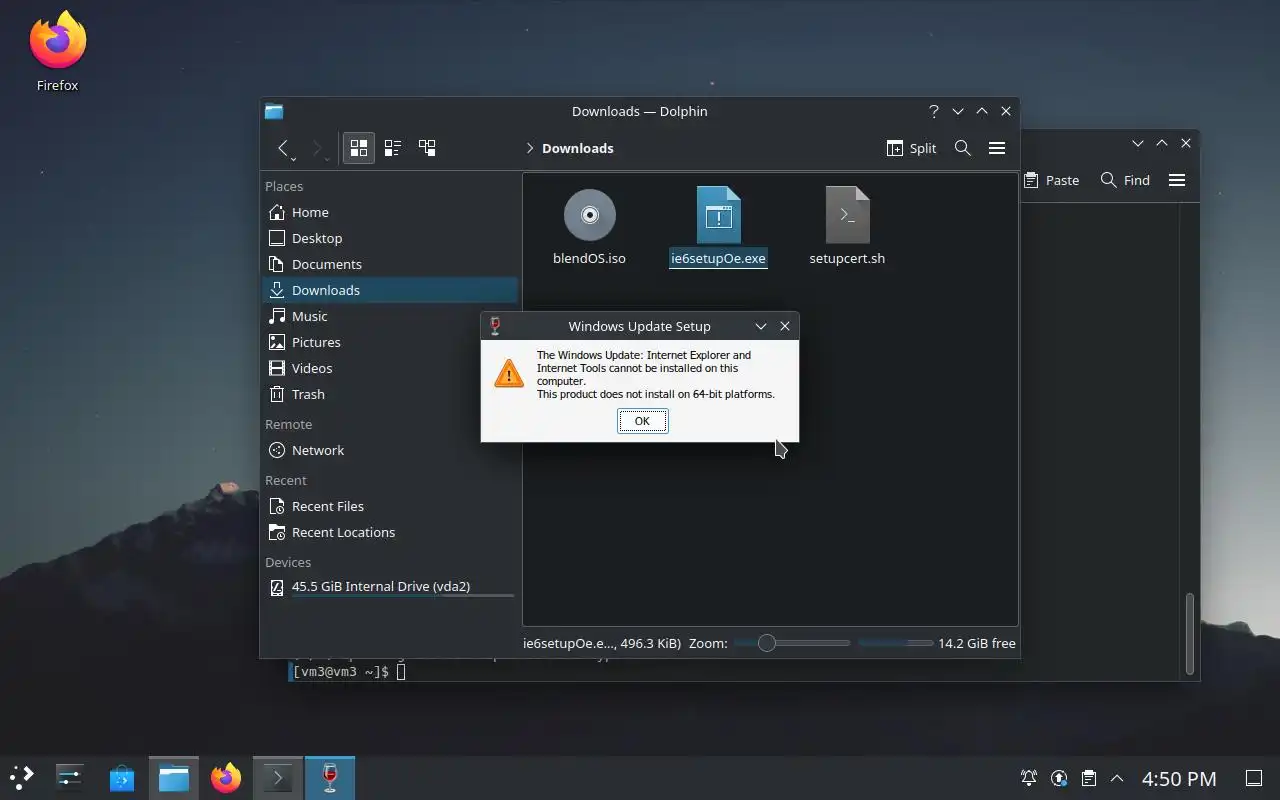Click the free space bar in status bar
This screenshot has width=1280, height=800.
(895, 643)
